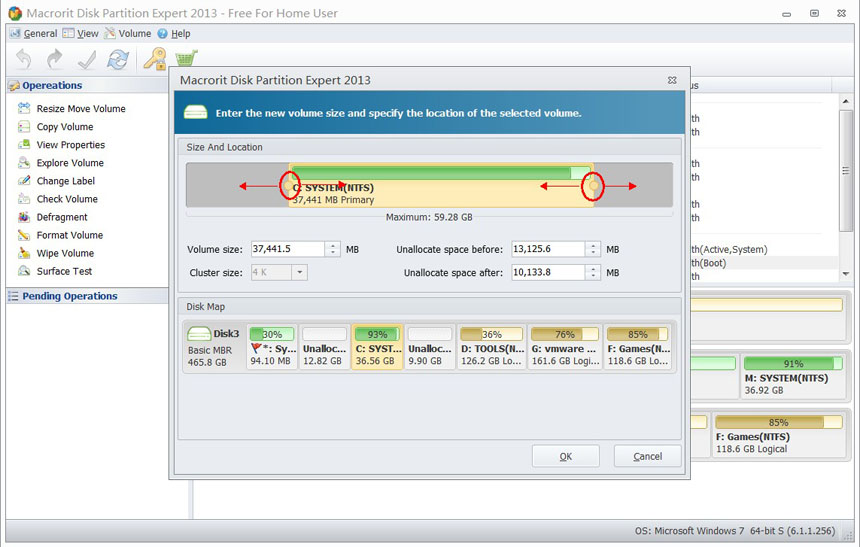The height and width of the screenshot is (547, 860).
Task: Select D: TOOLS partition in Disk Map
Action: 491,347
